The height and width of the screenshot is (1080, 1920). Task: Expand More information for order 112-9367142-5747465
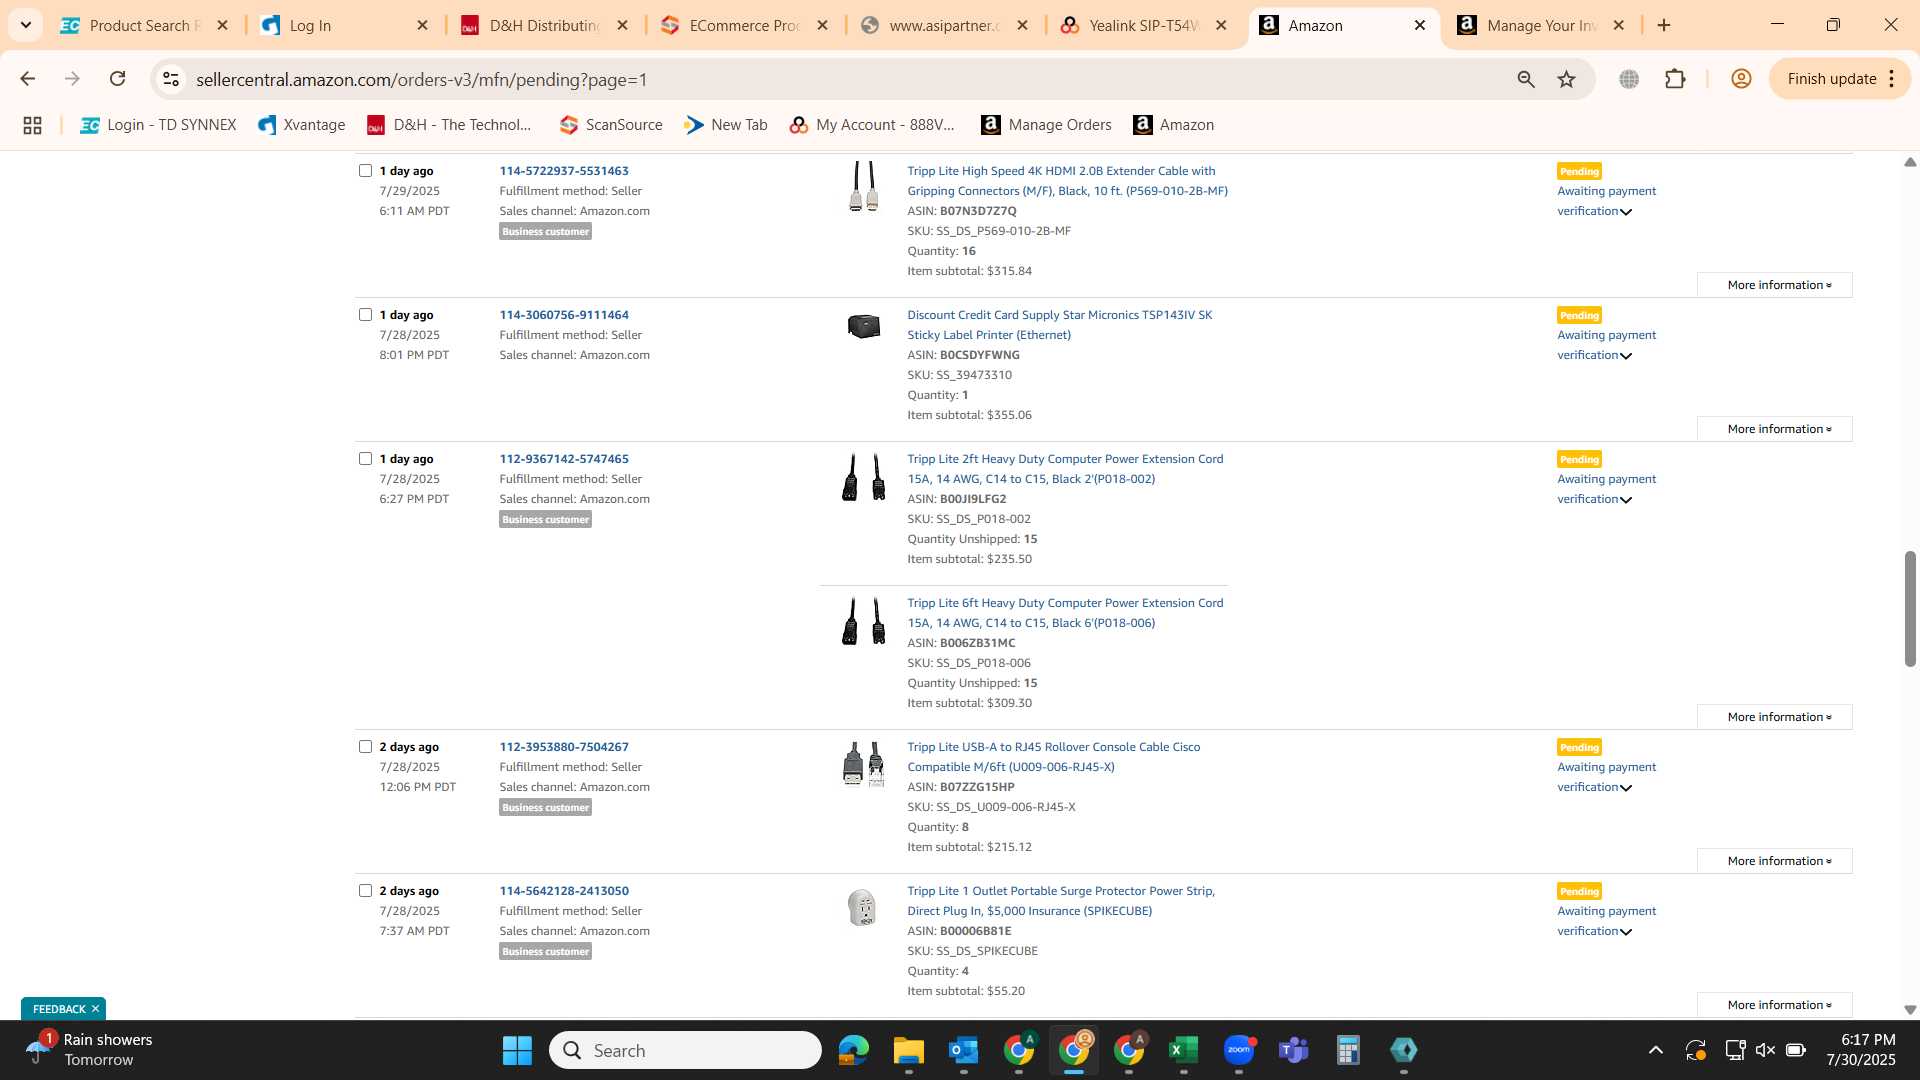click(1774, 717)
